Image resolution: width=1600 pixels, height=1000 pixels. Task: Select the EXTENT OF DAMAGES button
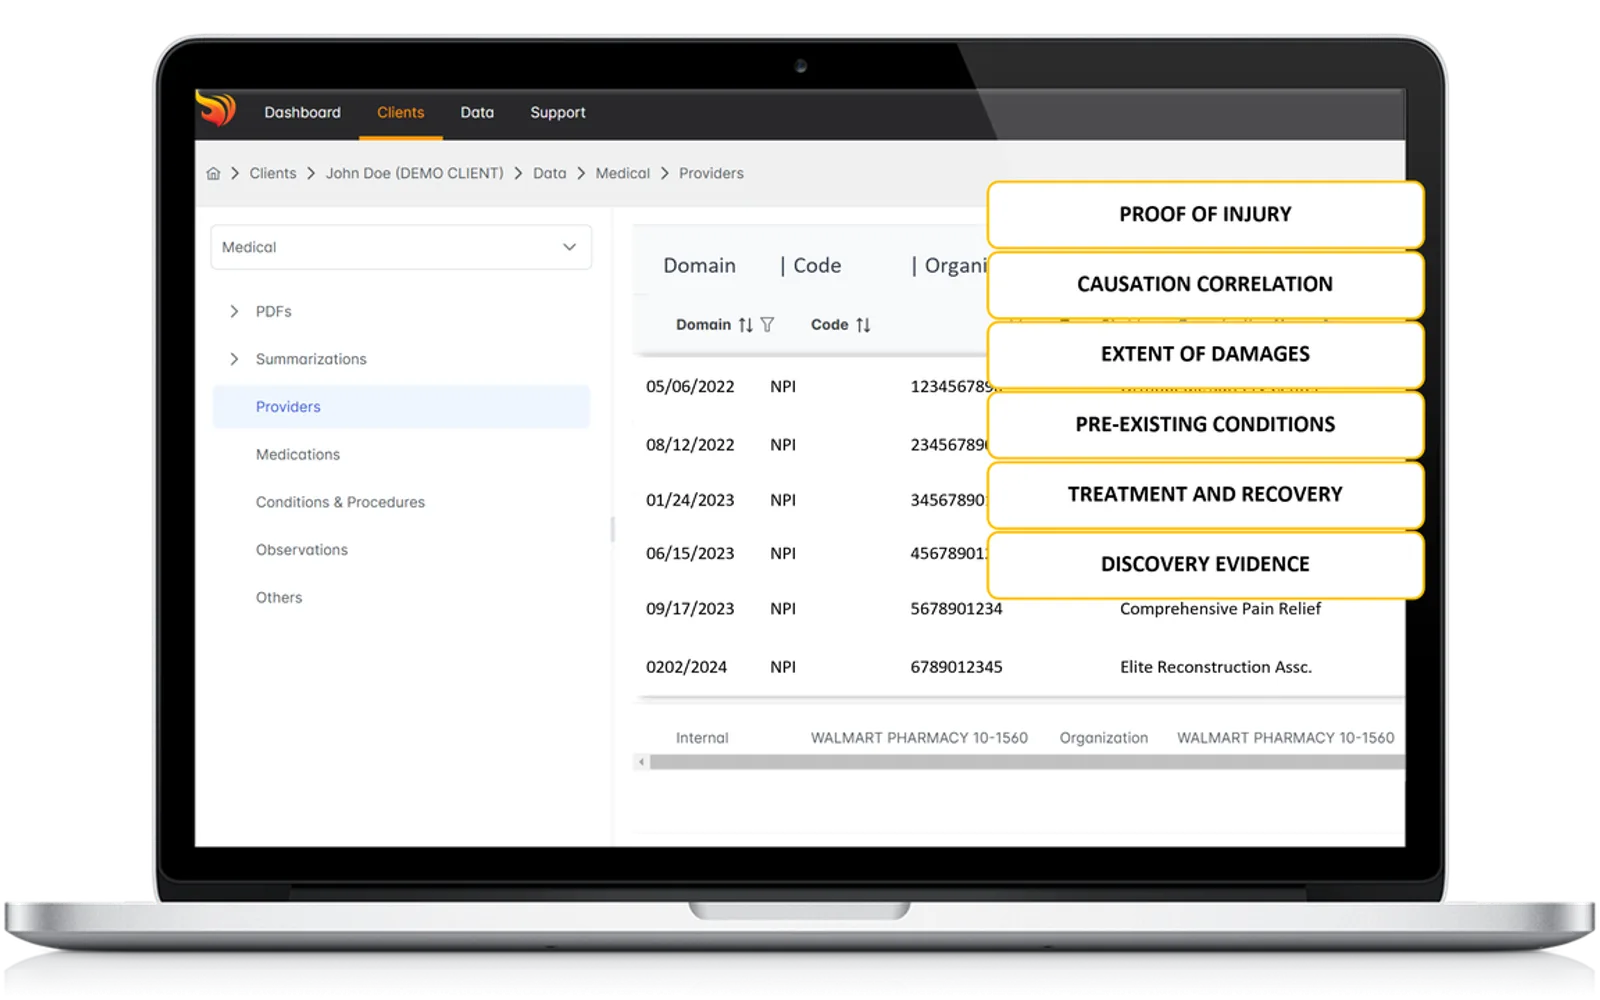point(1205,354)
